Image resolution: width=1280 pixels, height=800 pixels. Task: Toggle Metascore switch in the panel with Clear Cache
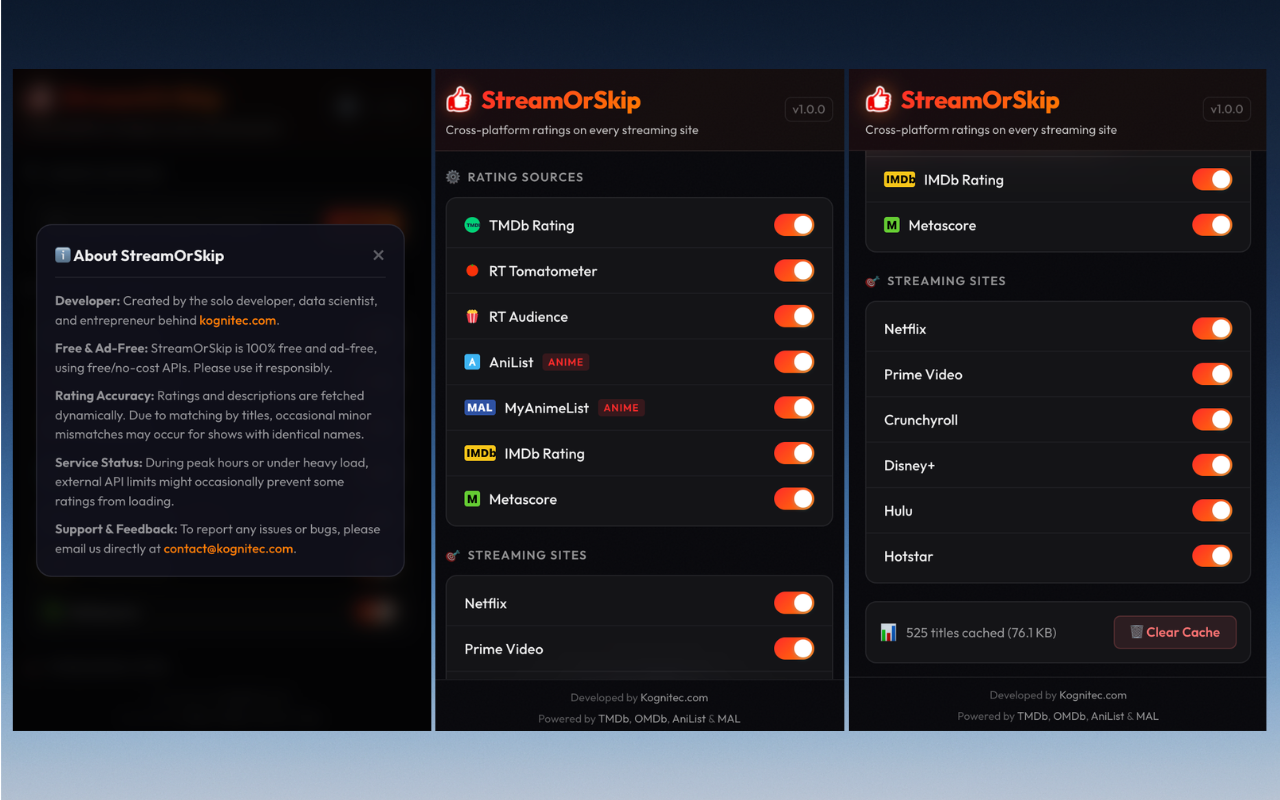pos(1212,225)
